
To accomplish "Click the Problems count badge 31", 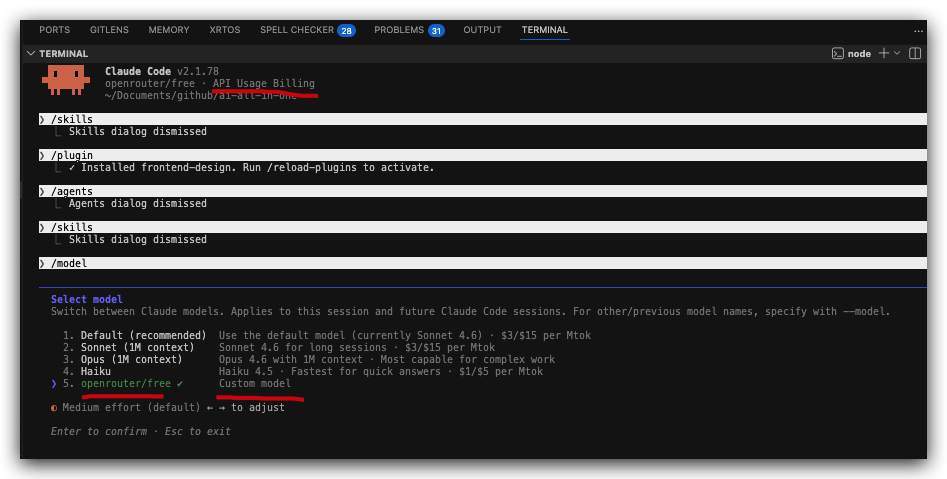I will point(436,30).
